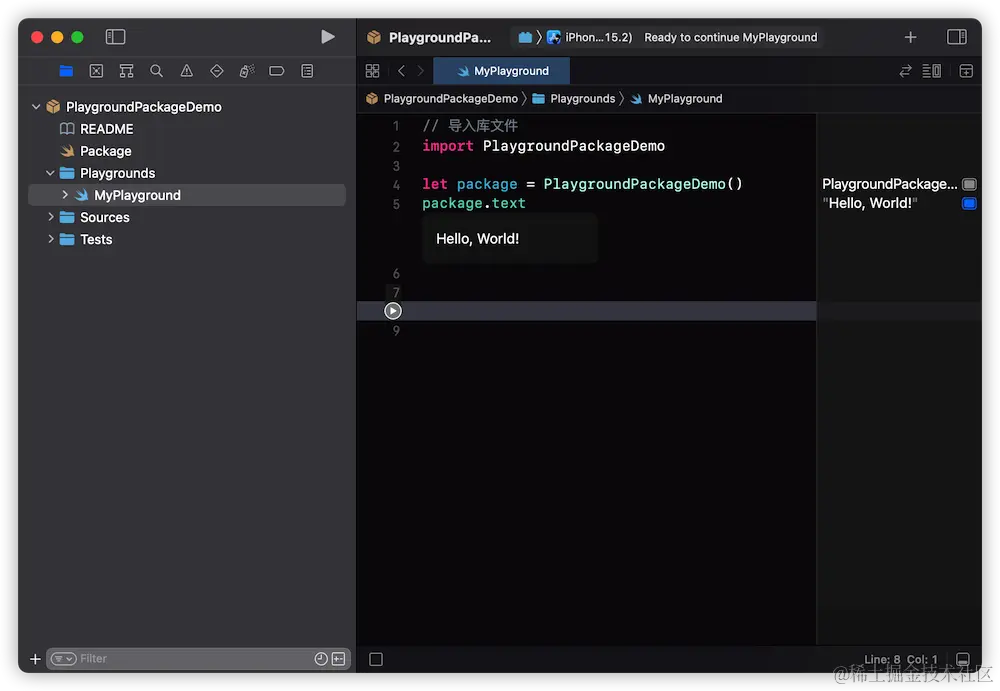
Task: Open the Library with the plus button
Action: pyautogui.click(x=910, y=37)
